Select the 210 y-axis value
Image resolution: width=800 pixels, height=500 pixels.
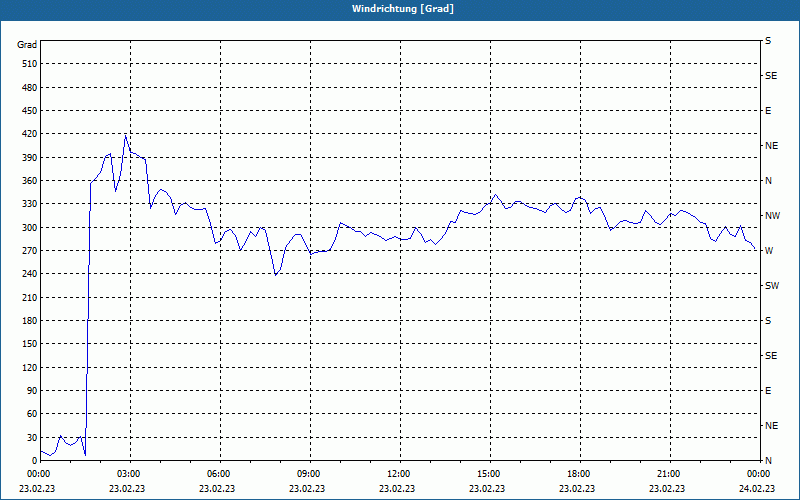[30, 297]
